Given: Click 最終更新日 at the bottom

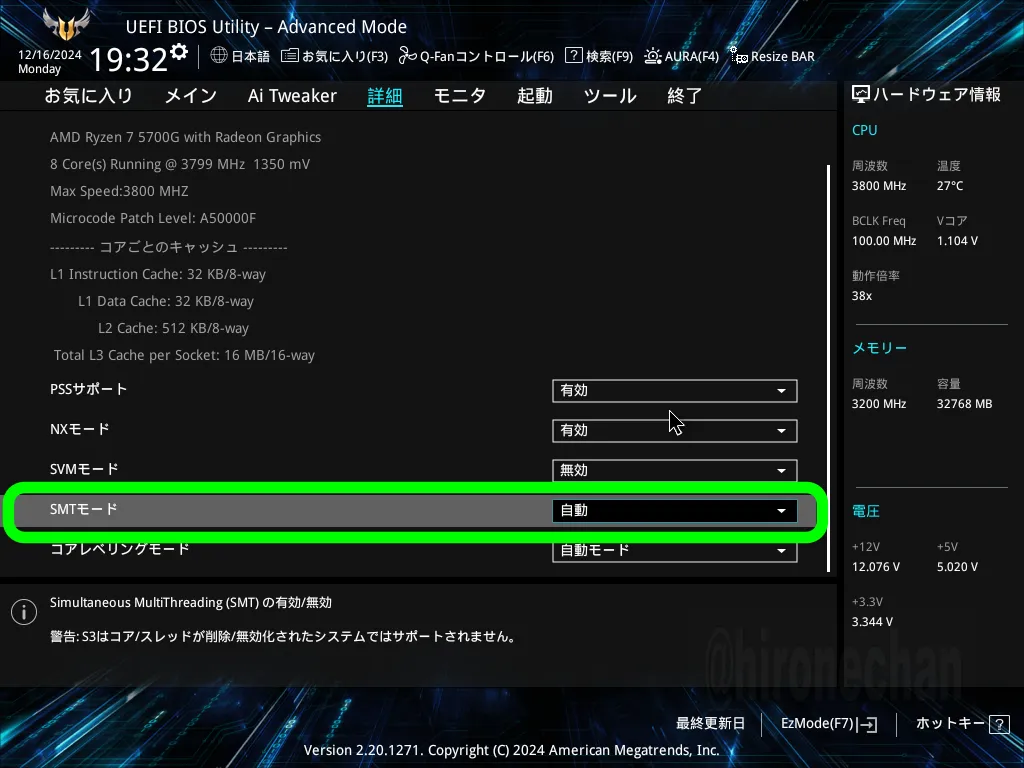Looking at the screenshot, I should (x=711, y=724).
